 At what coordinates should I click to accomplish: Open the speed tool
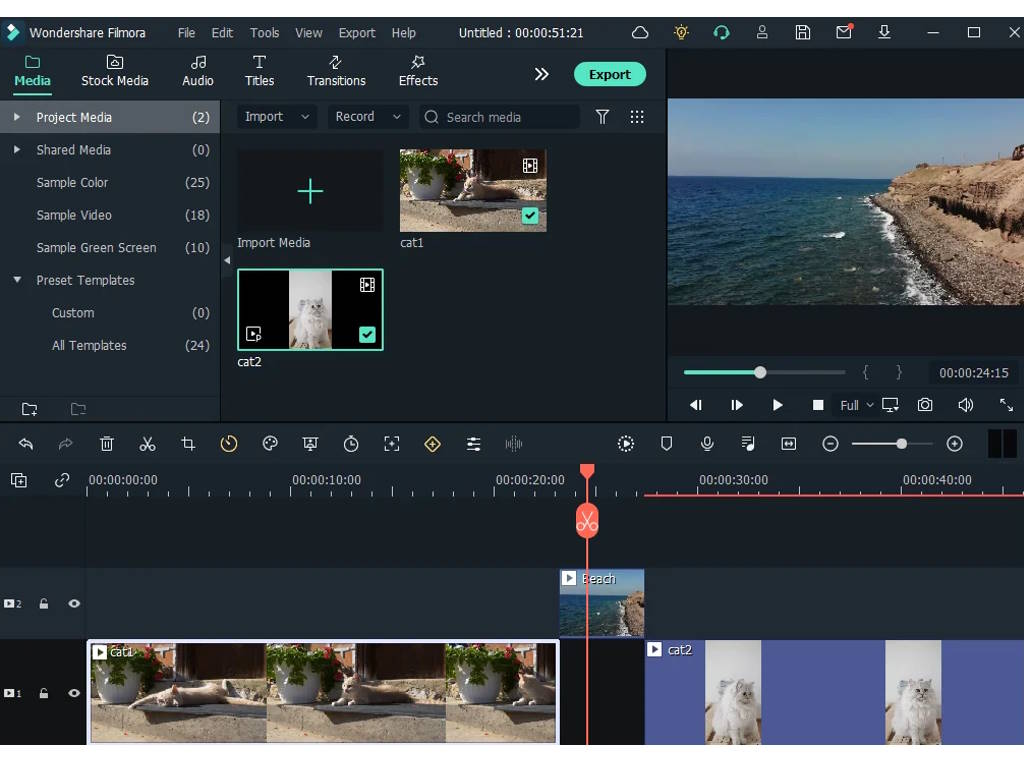[229, 444]
